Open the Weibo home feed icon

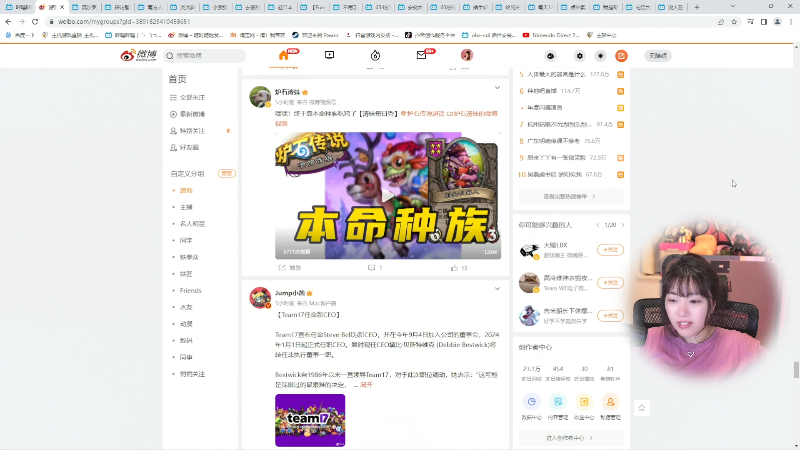(284, 55)
